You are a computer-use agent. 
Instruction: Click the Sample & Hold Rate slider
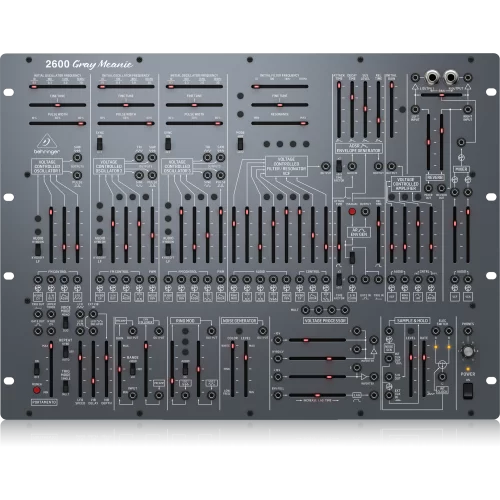(x=424, y=369)
